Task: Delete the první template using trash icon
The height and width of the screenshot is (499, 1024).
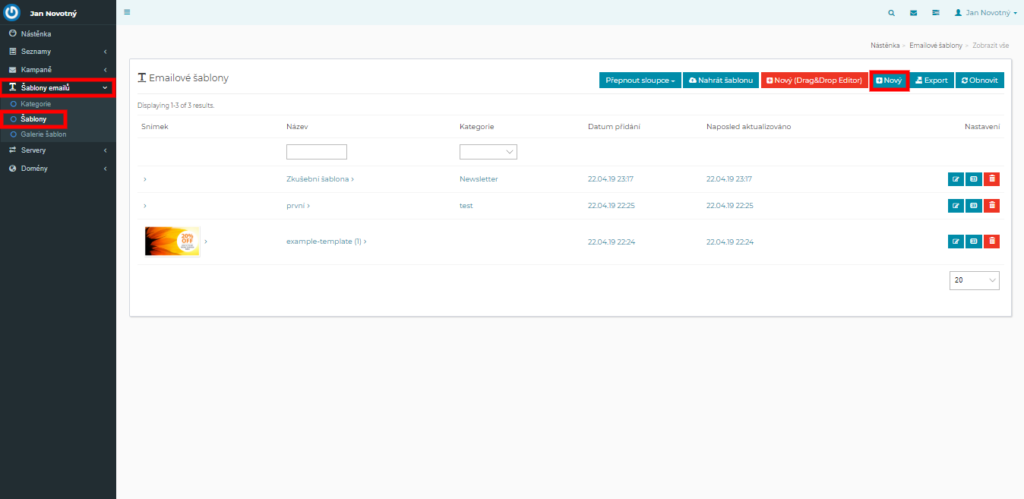Action: [991, 205]
